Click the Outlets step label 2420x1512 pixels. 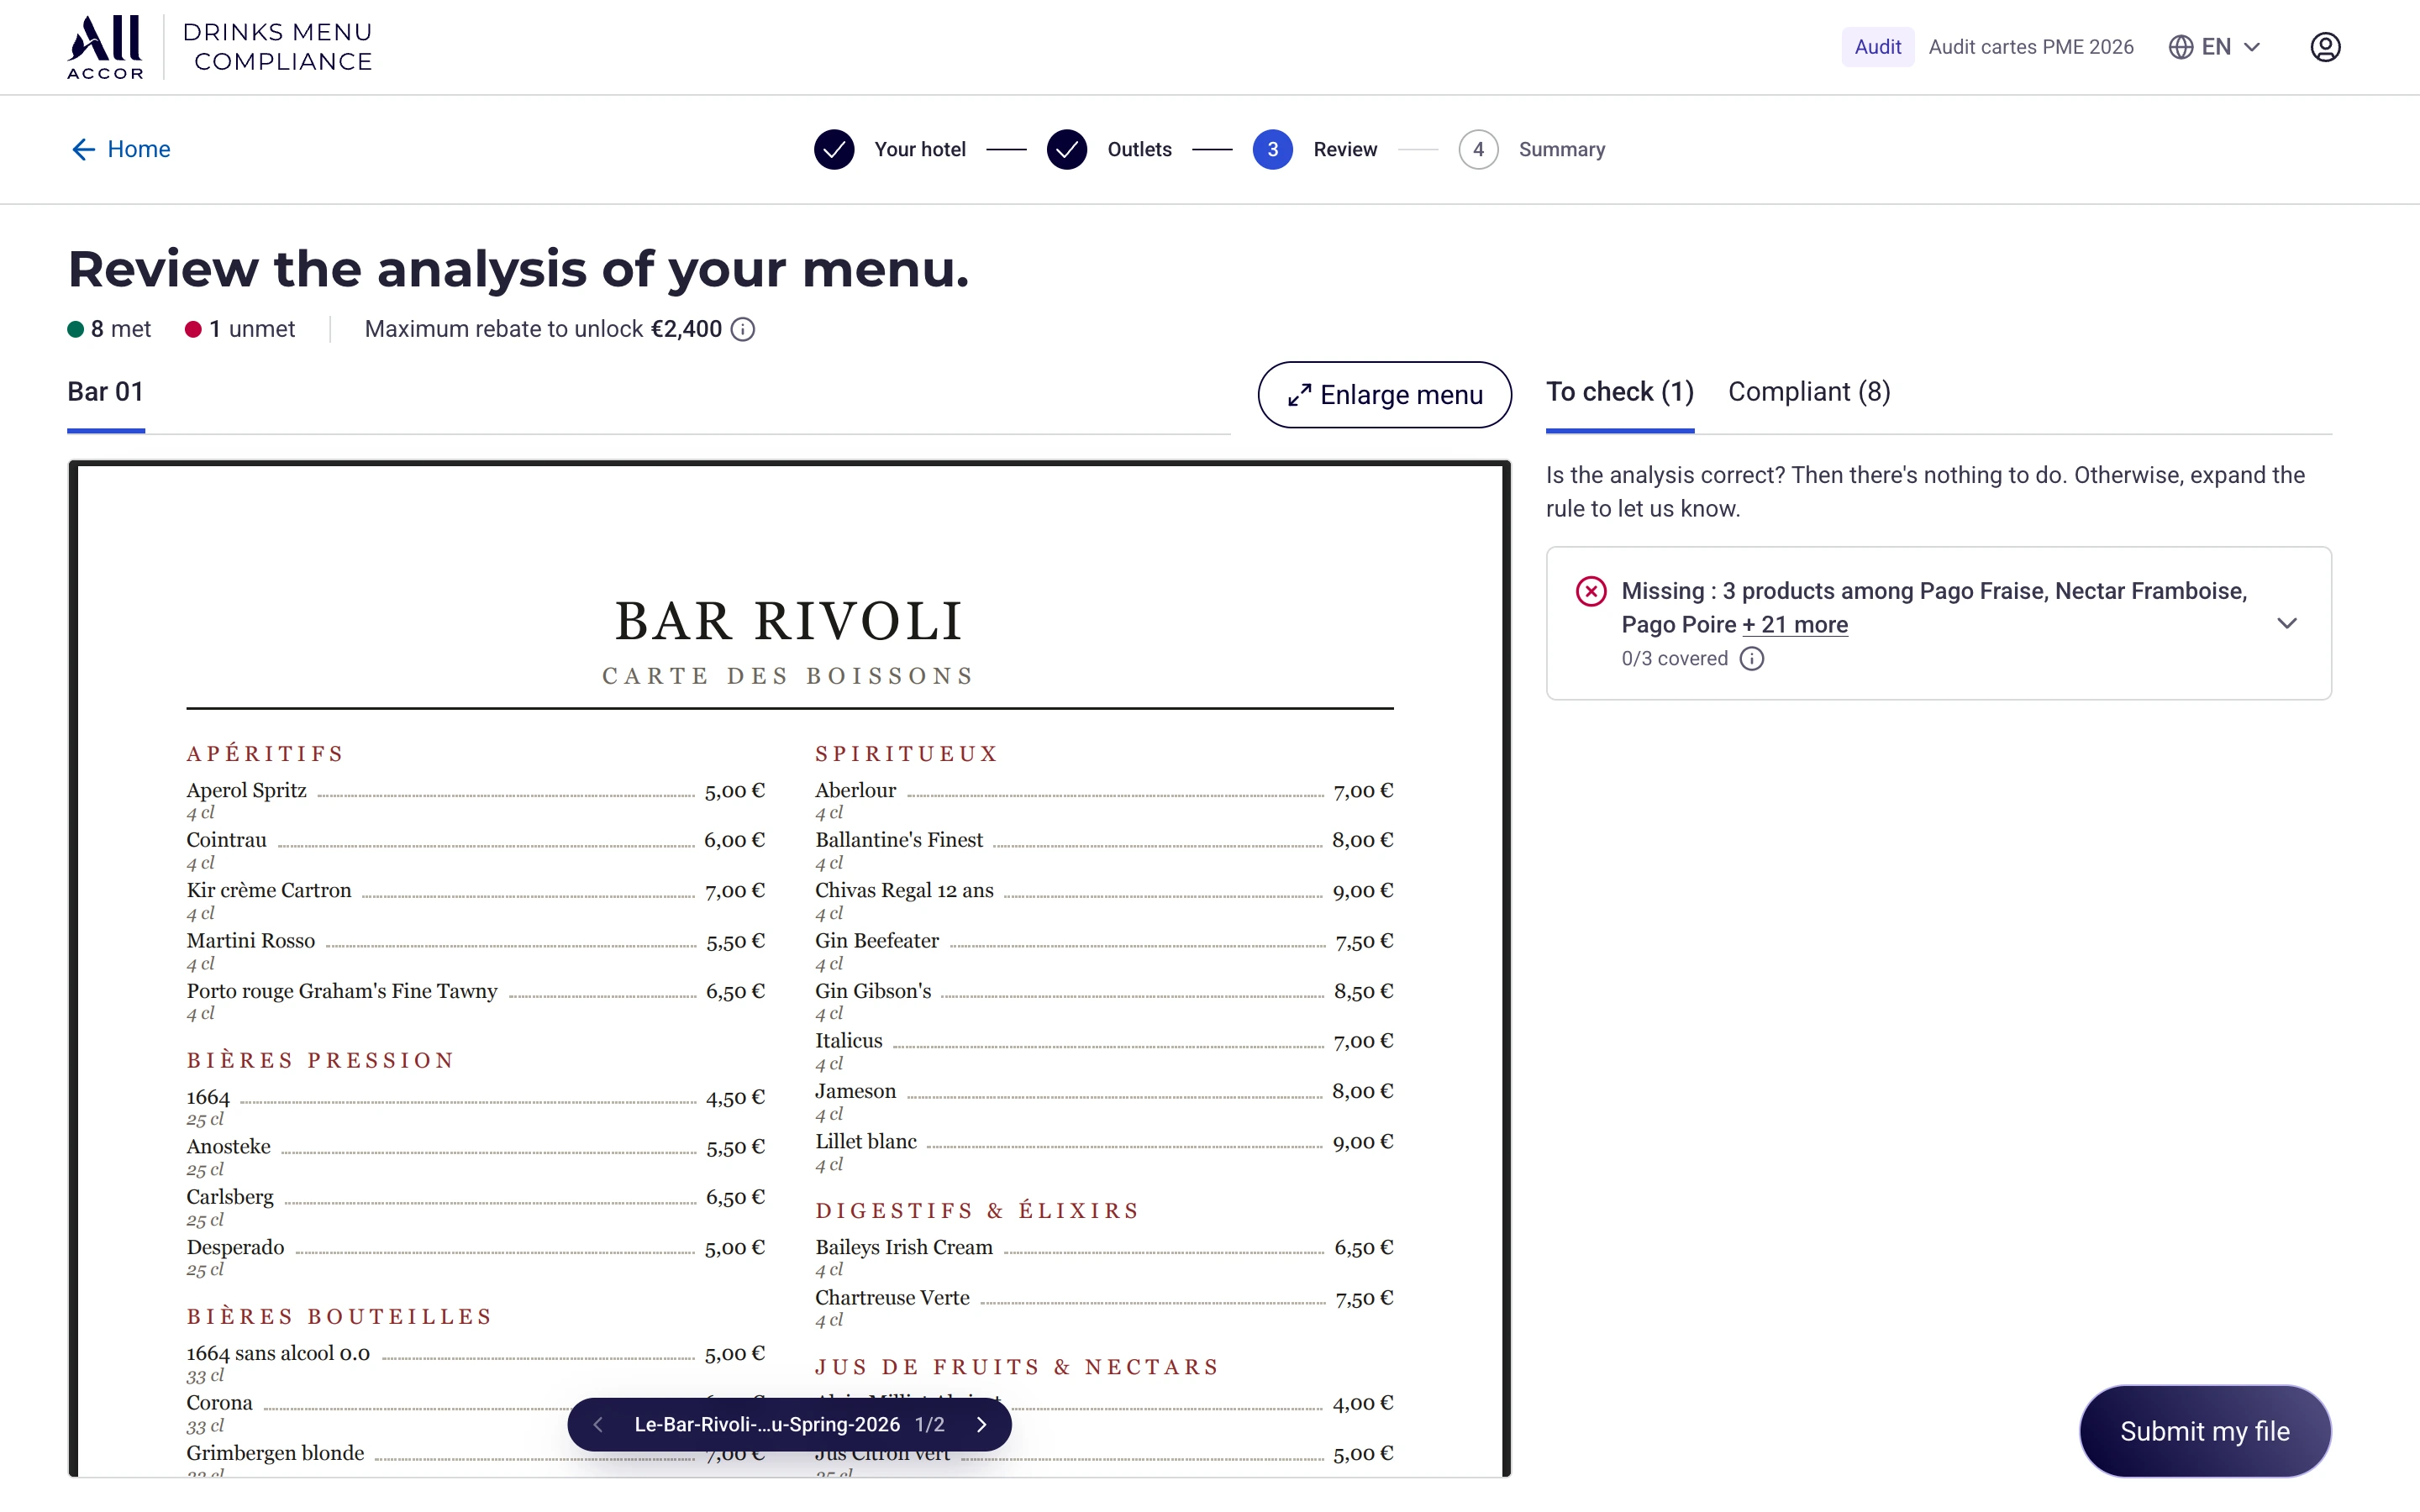1139,149
